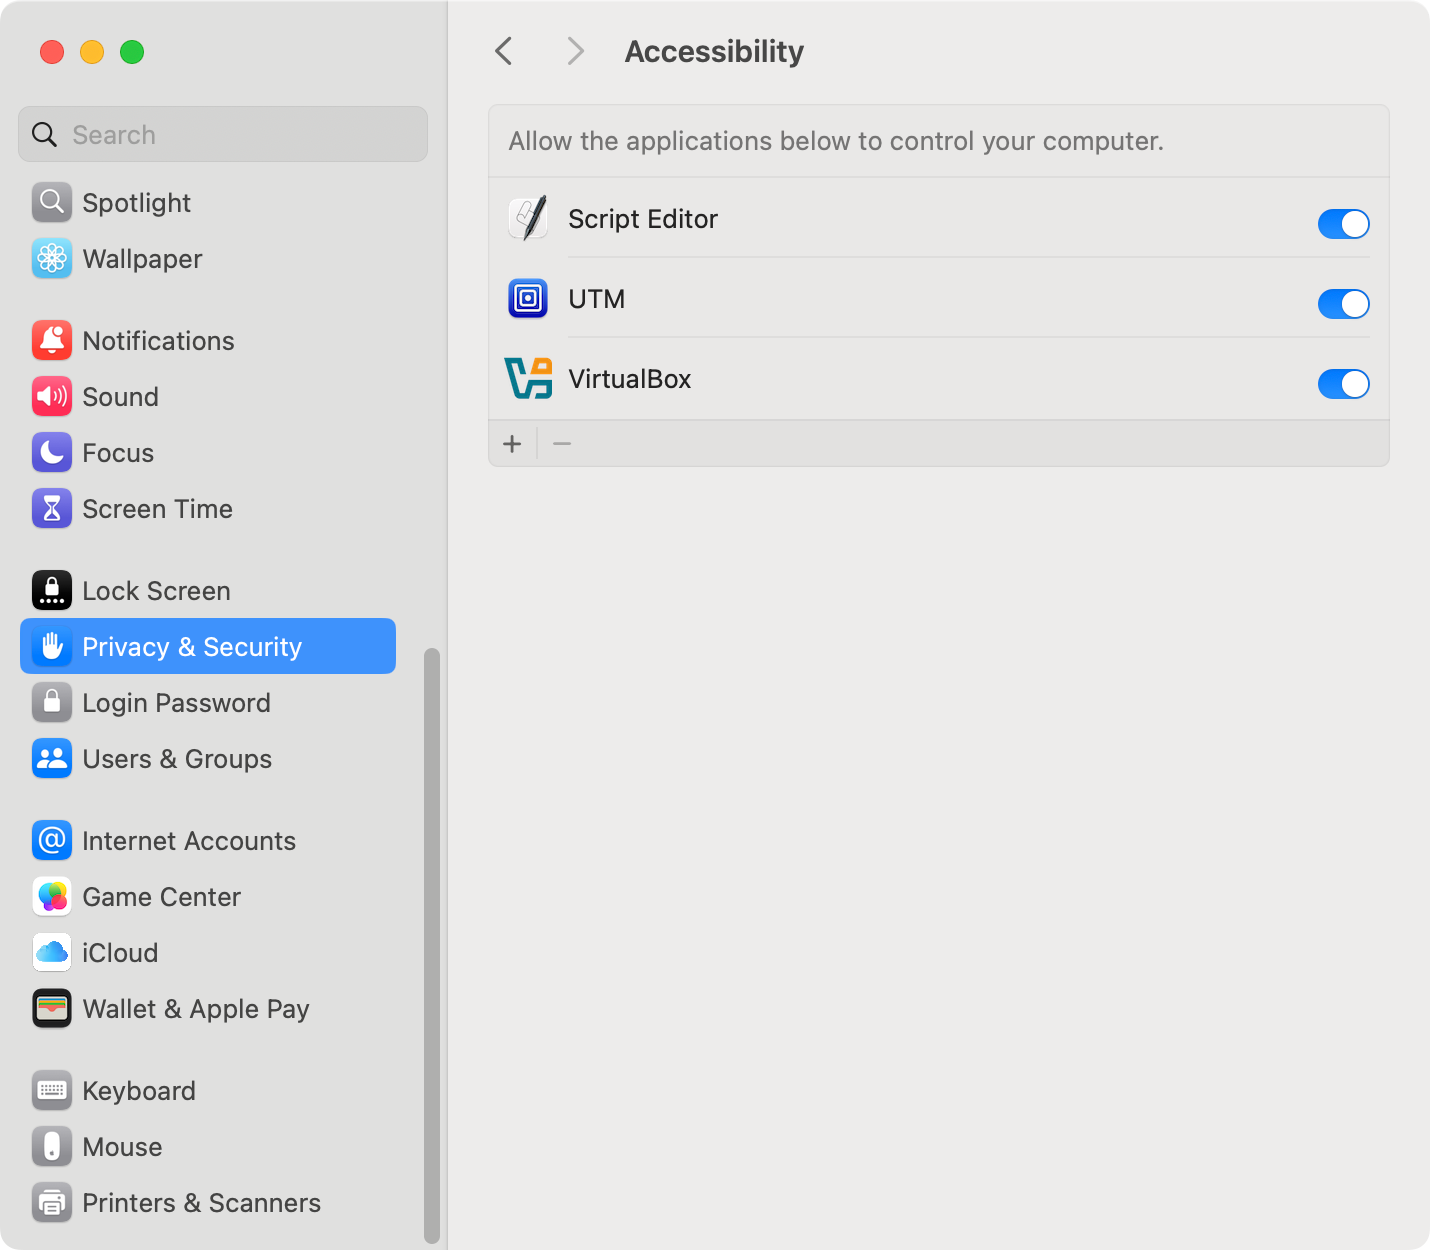
Task: Go back with the left chevron
Action: [x=504, y=51]
